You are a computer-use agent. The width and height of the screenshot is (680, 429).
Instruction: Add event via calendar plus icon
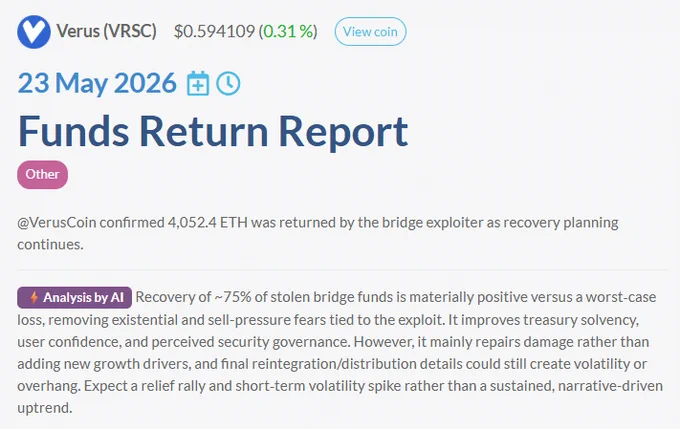click(198, 83)
